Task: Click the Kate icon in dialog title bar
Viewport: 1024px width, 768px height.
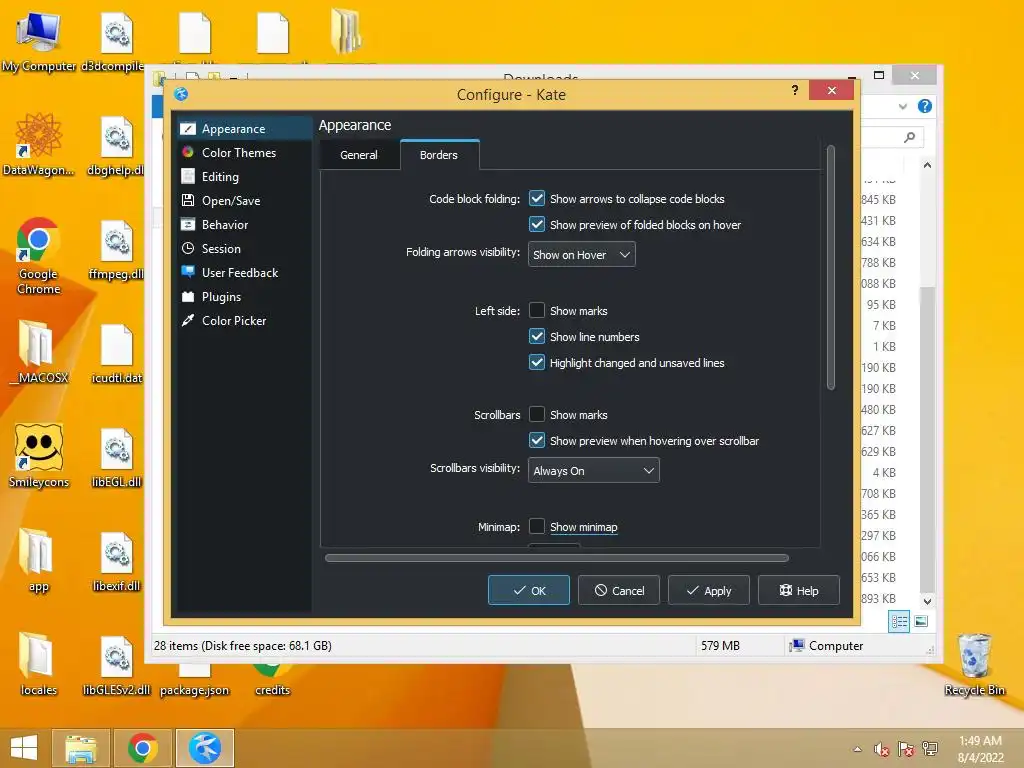Action: click(182, 94)
